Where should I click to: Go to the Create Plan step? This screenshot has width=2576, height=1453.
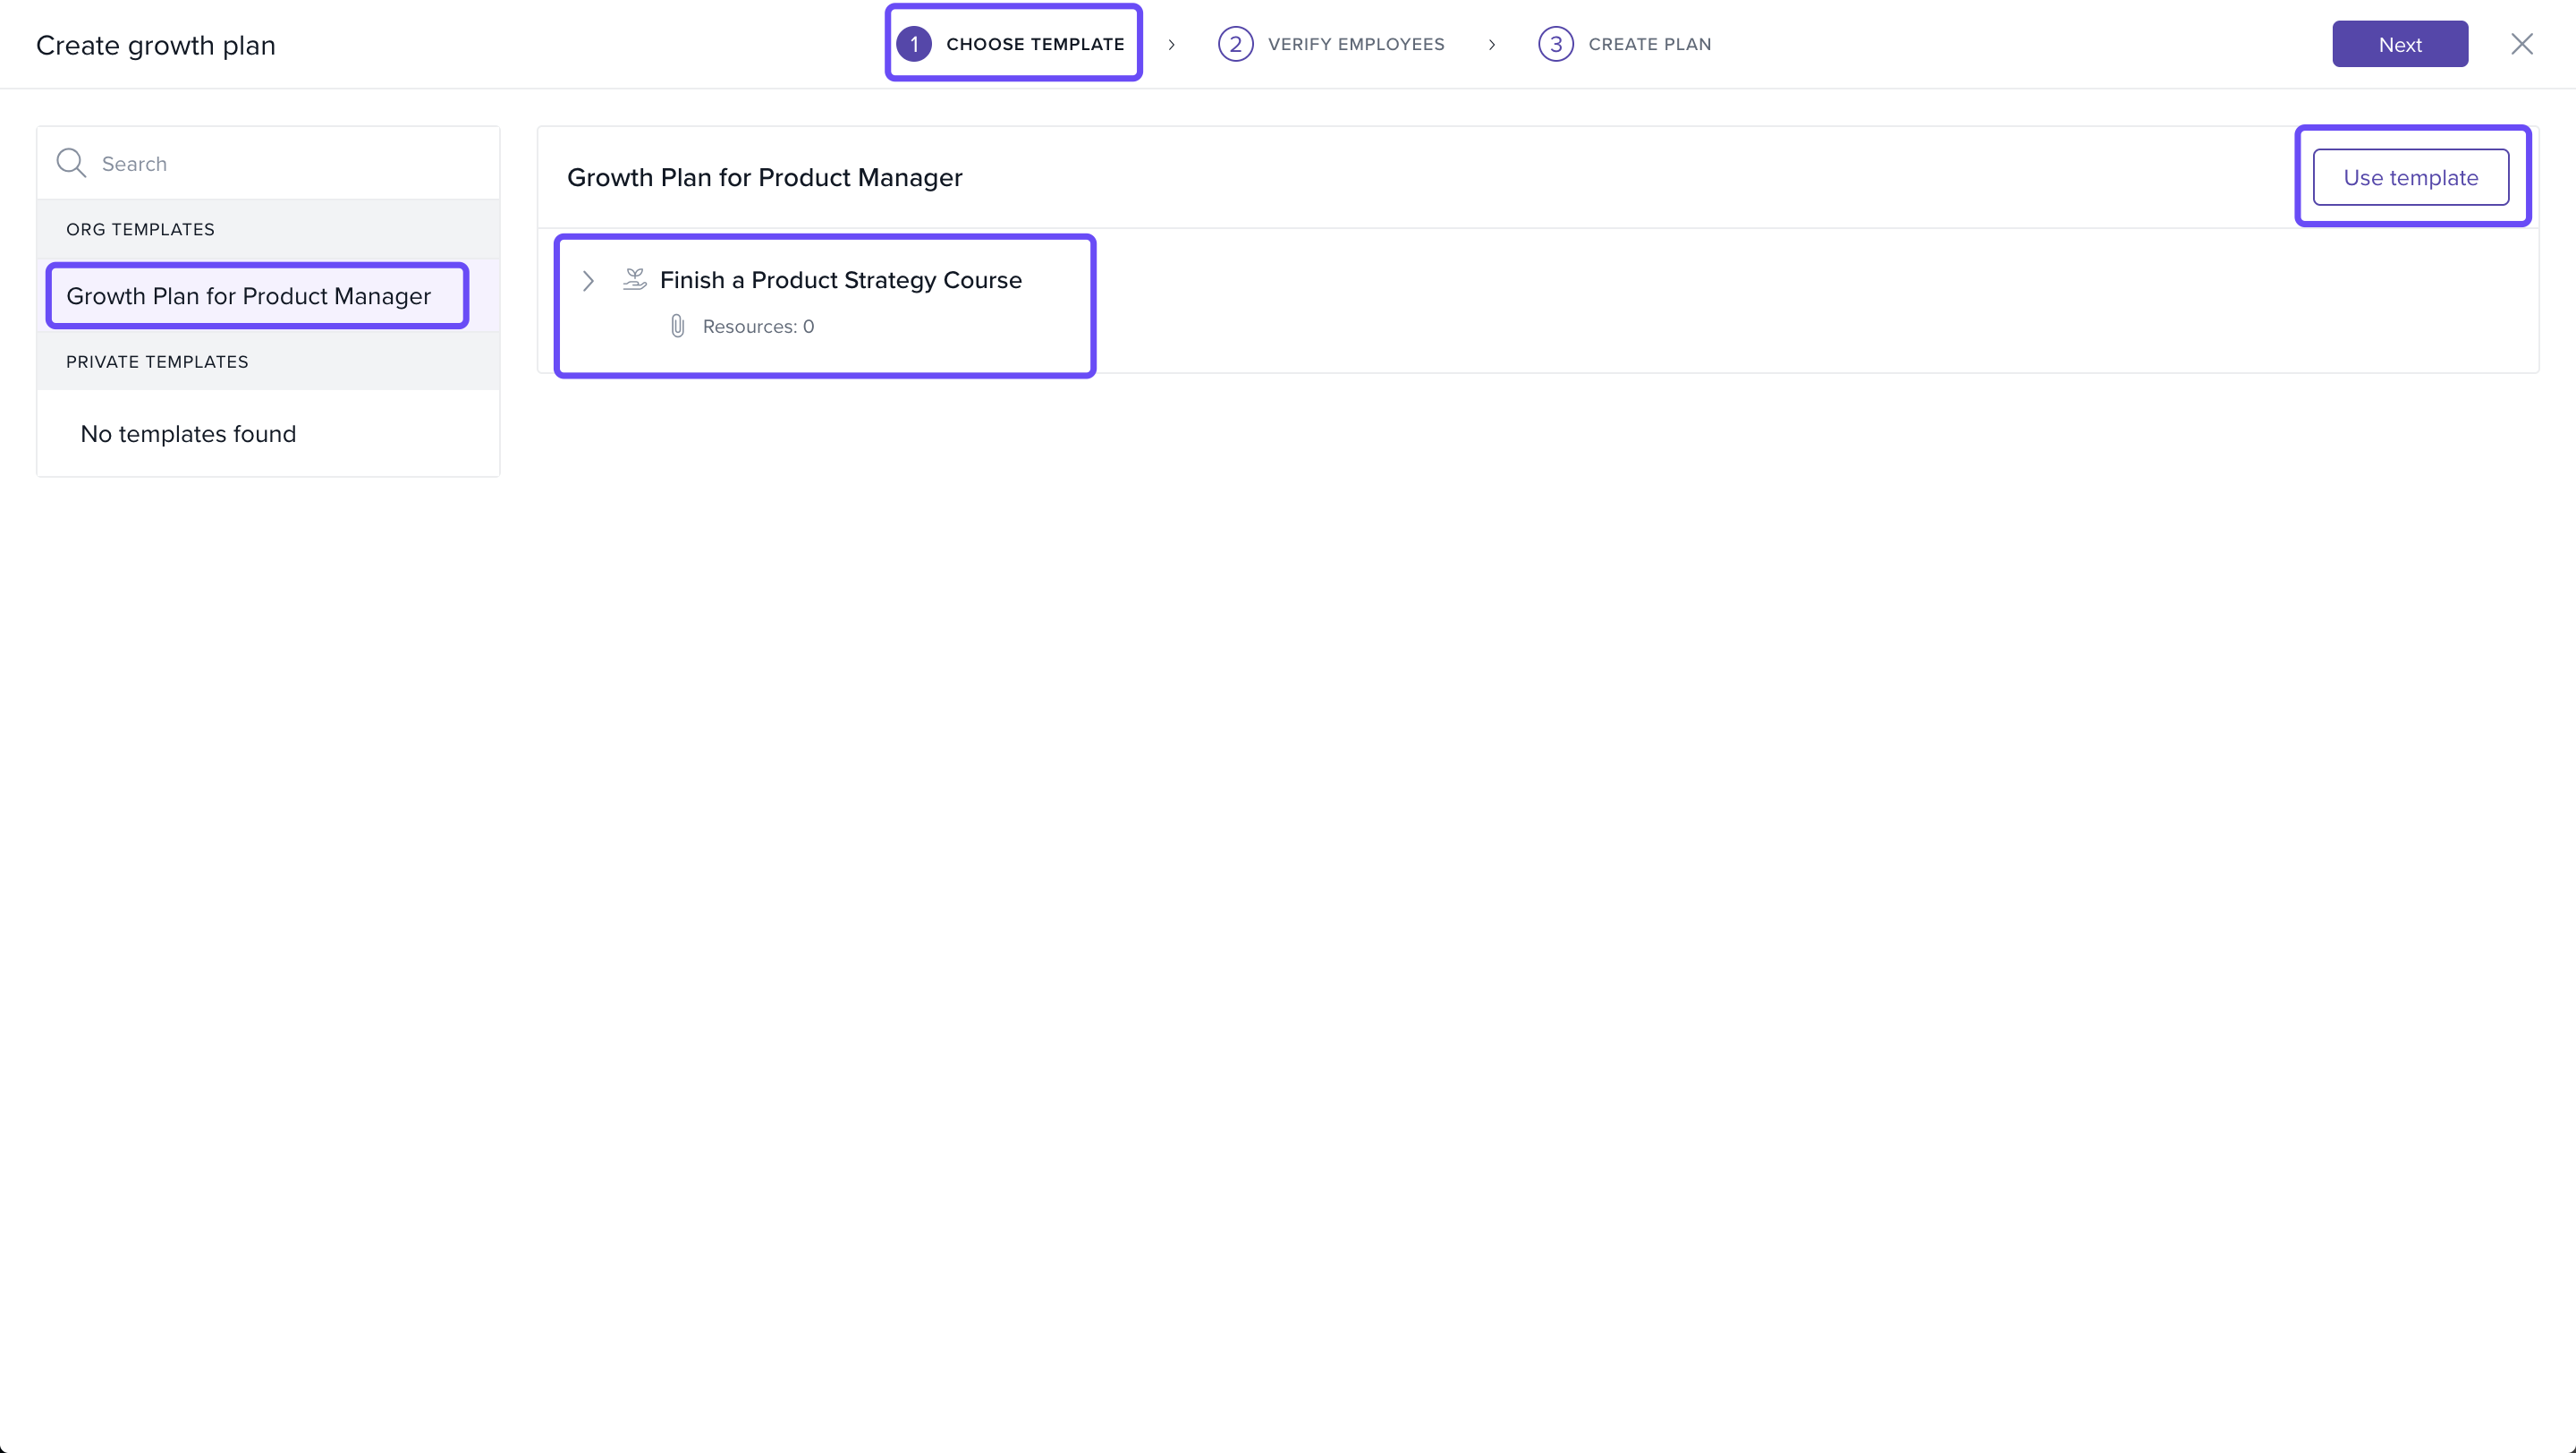(1649, 44)
